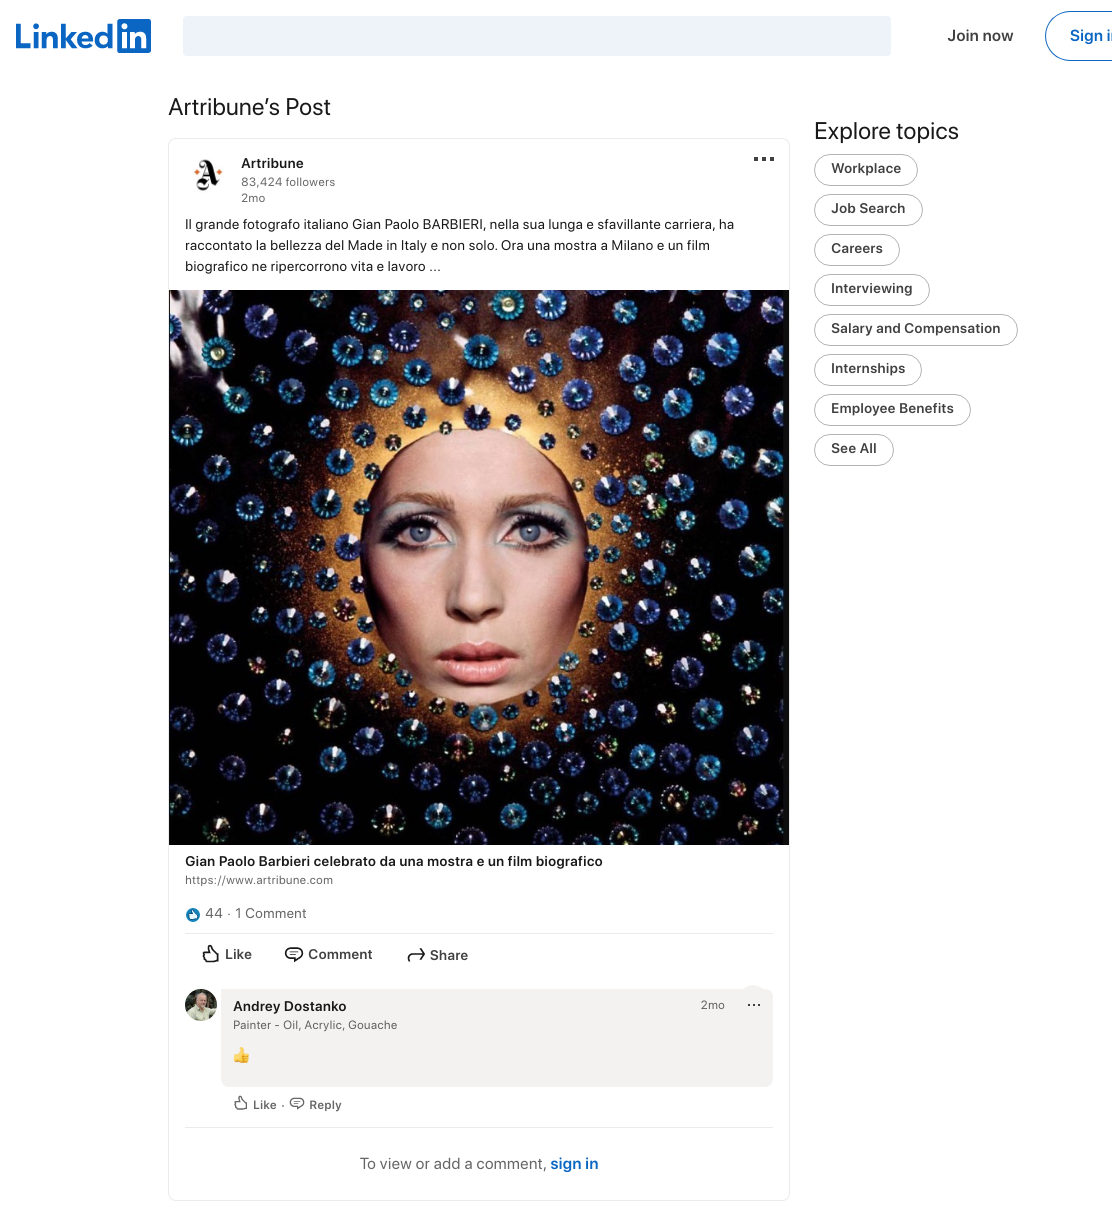
Task: Select the Interviewing topic
Action: pyautogui.click(x=872, y=289)
